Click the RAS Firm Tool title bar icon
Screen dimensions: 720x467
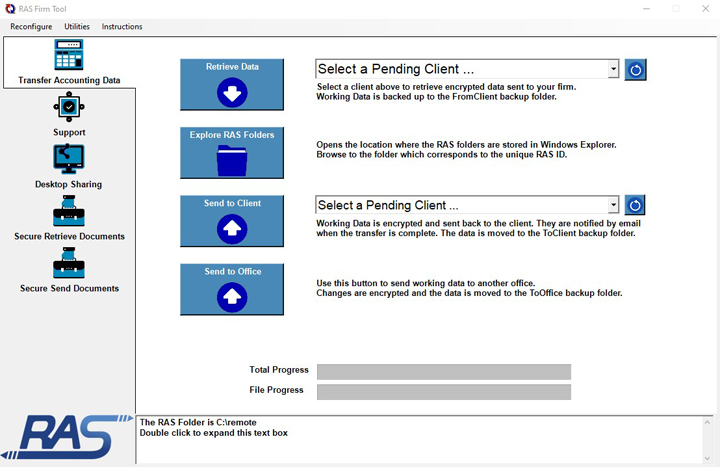tap(10, 9)
